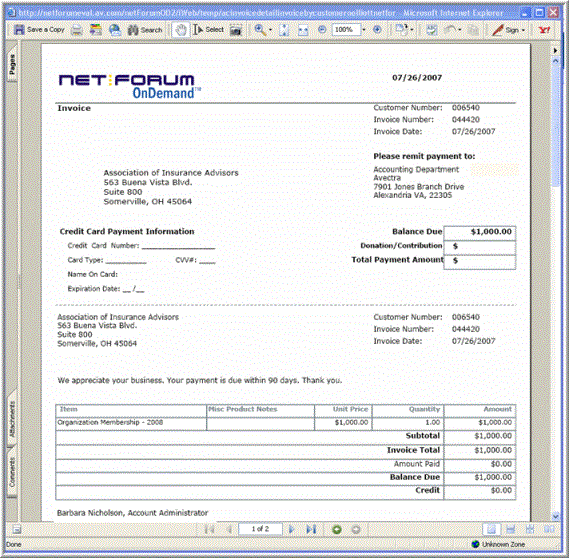The width and height of the screenshot is (569, 558).
Task: Click the Credit Card Number blank line
Action: 178,247
